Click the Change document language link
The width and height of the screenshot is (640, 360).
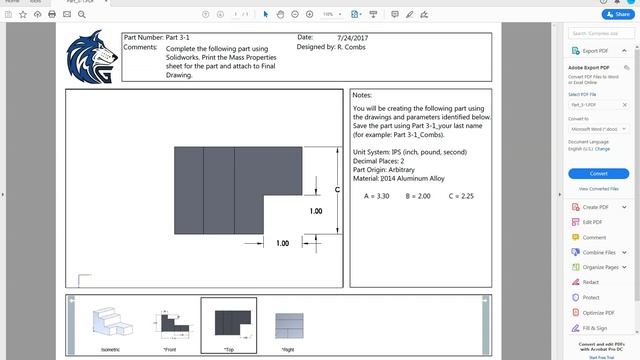pyautogui.click(x=602, y=149)
